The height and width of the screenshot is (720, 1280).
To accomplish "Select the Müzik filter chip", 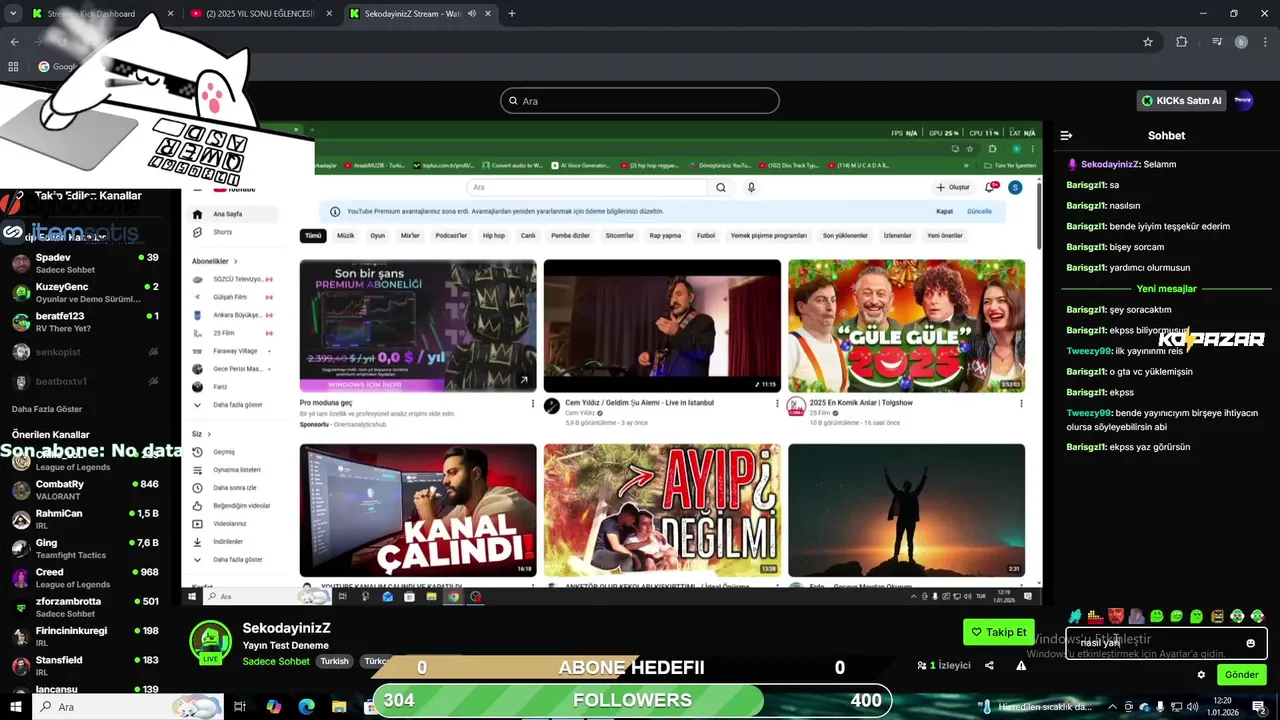I will pos(345,236).
